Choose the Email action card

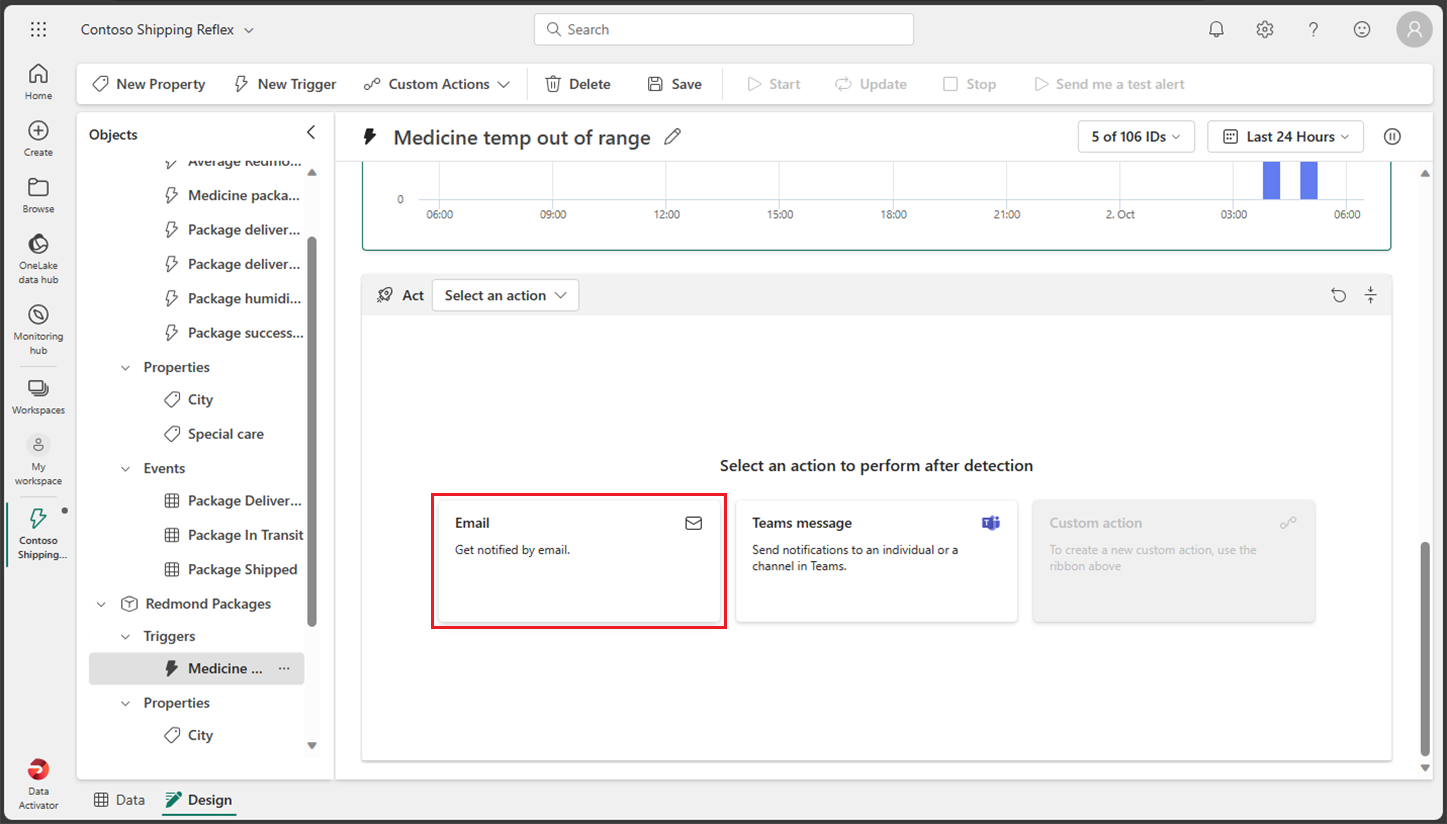click(580, 561)
